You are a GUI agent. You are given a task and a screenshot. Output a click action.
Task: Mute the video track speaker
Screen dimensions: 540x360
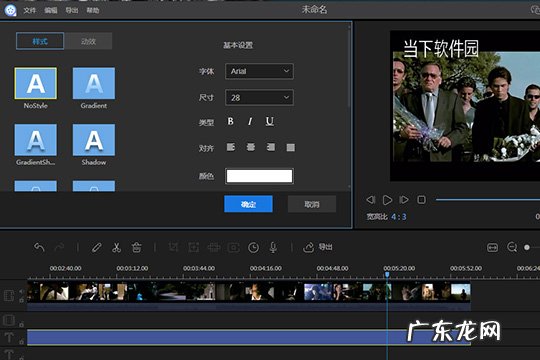tap(22, 291)
